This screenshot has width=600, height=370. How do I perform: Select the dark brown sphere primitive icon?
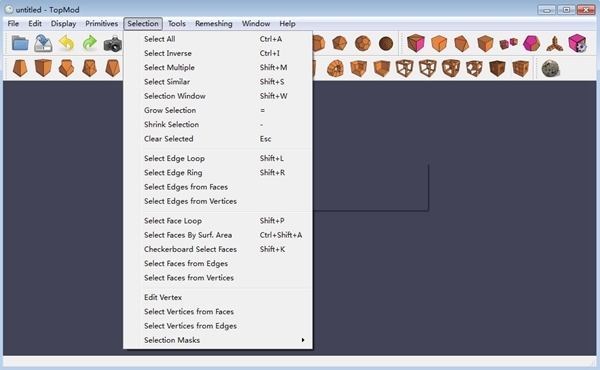tap(386, 44)
